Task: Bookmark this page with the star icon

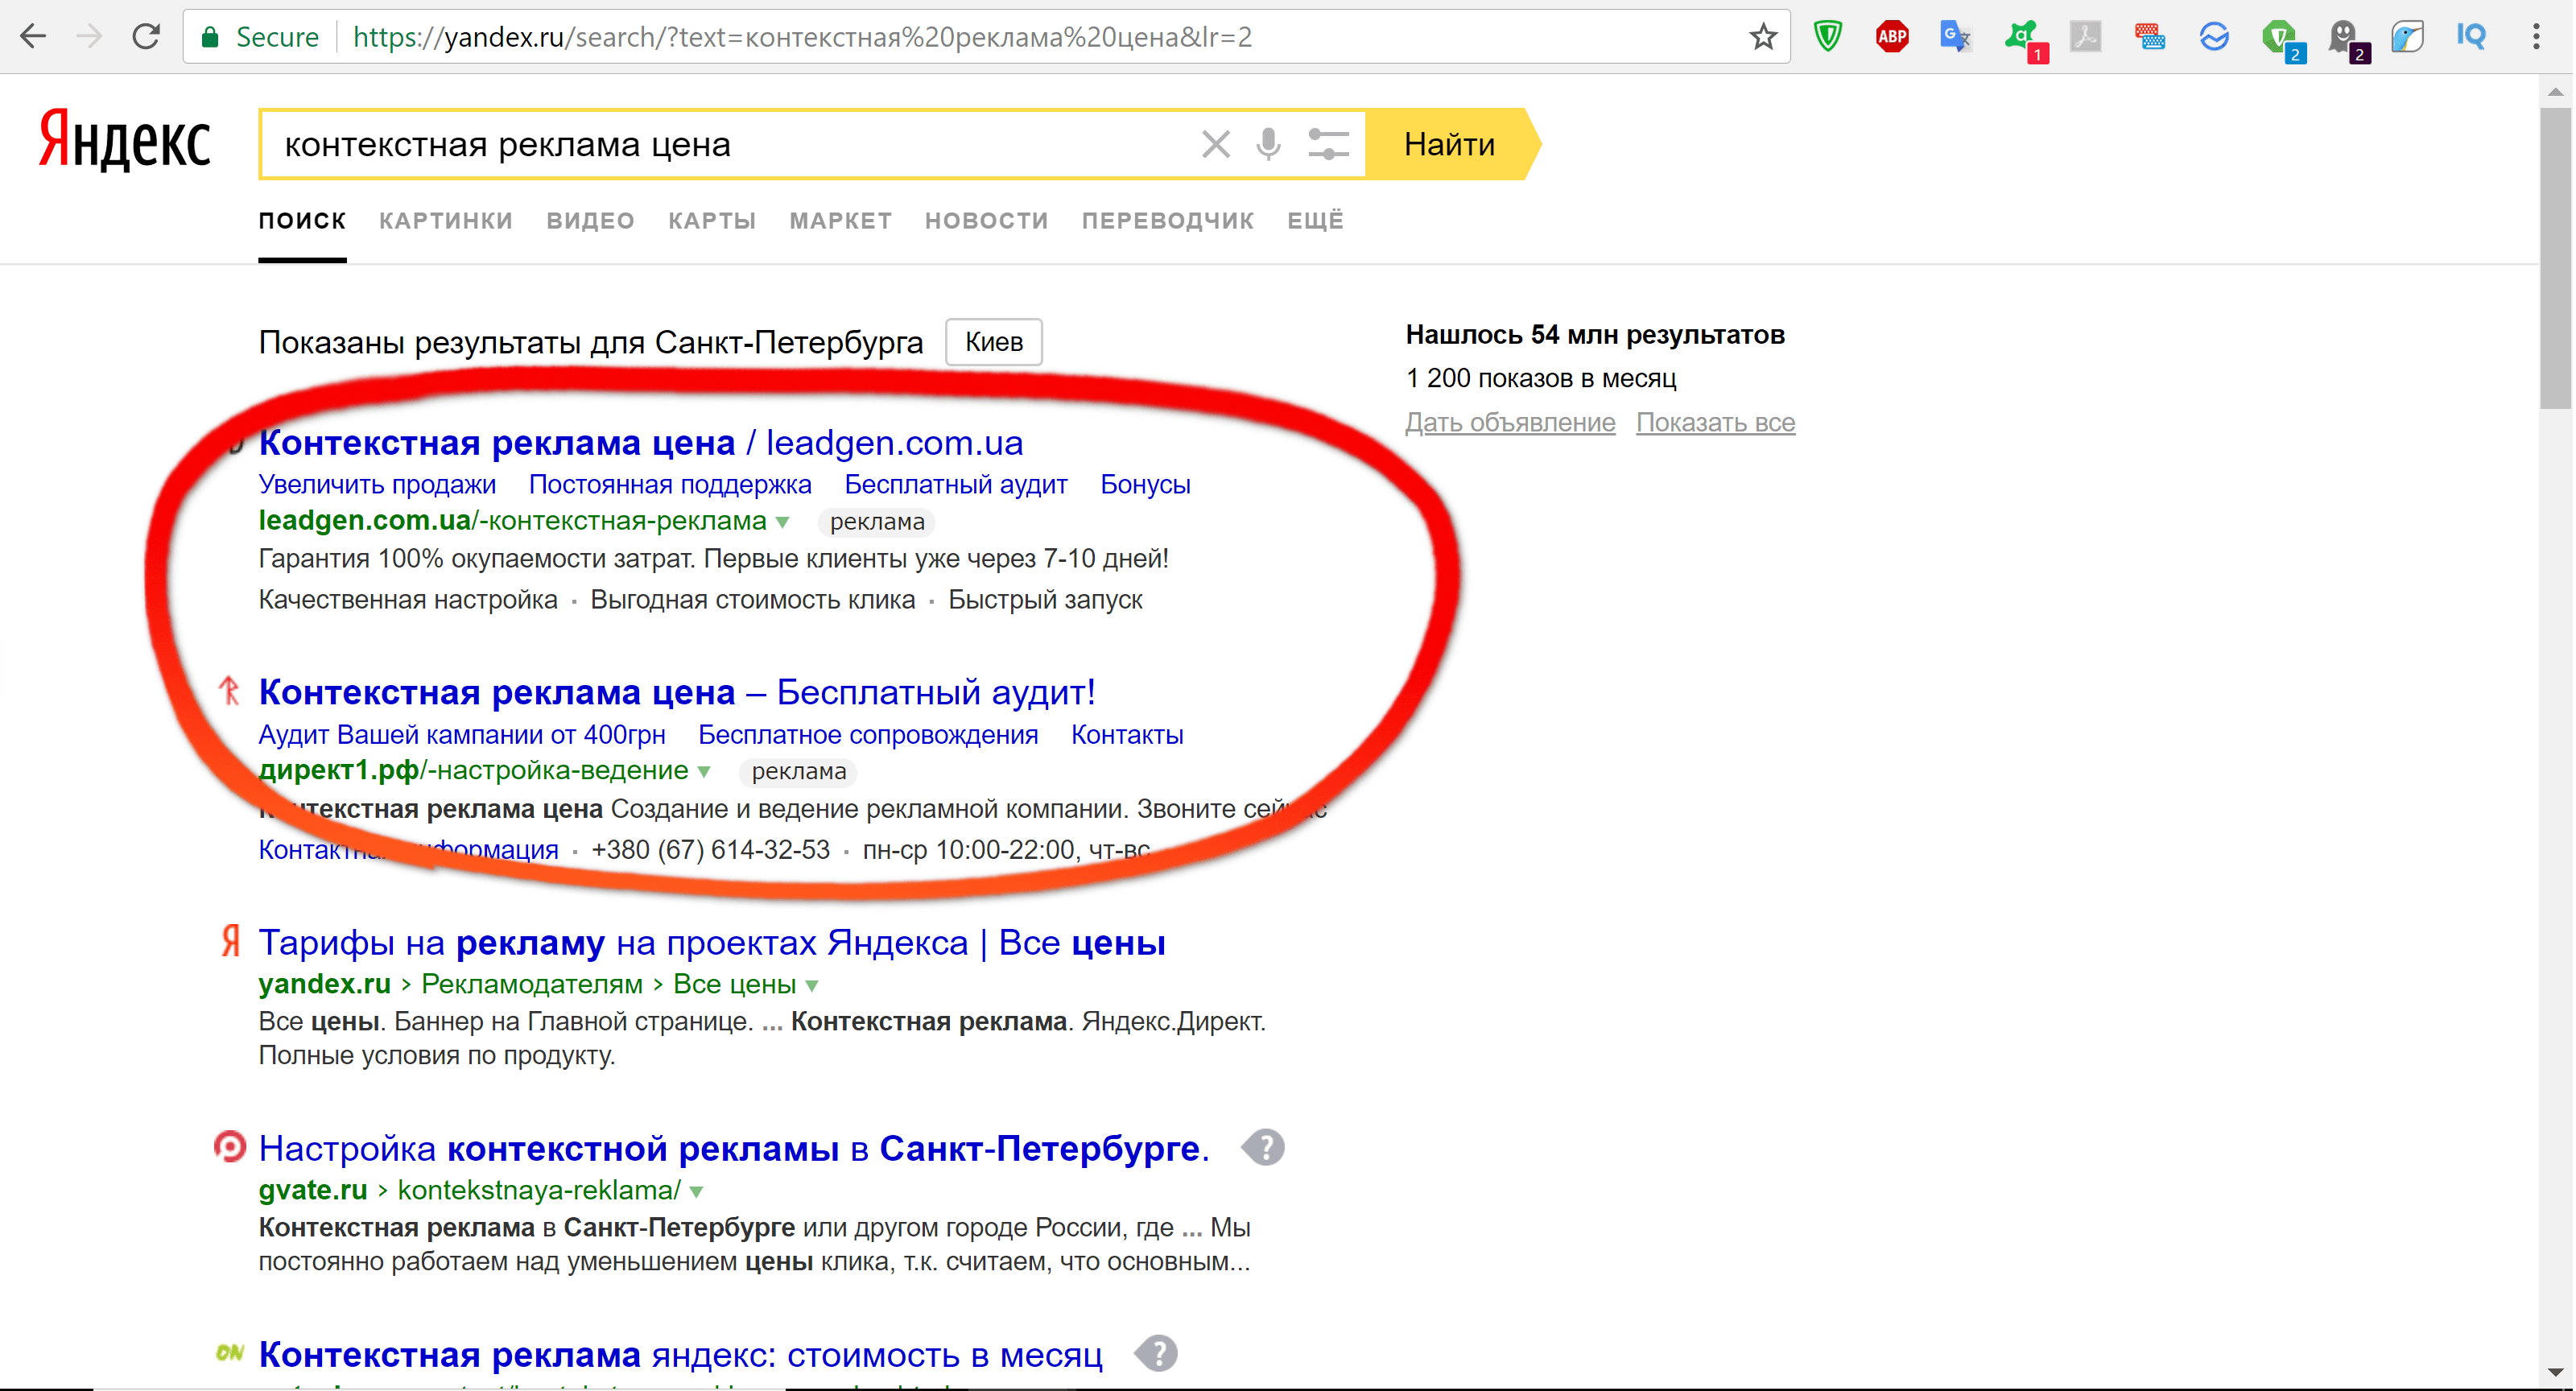Action: pyautogui.click(x=1763, y=37)
